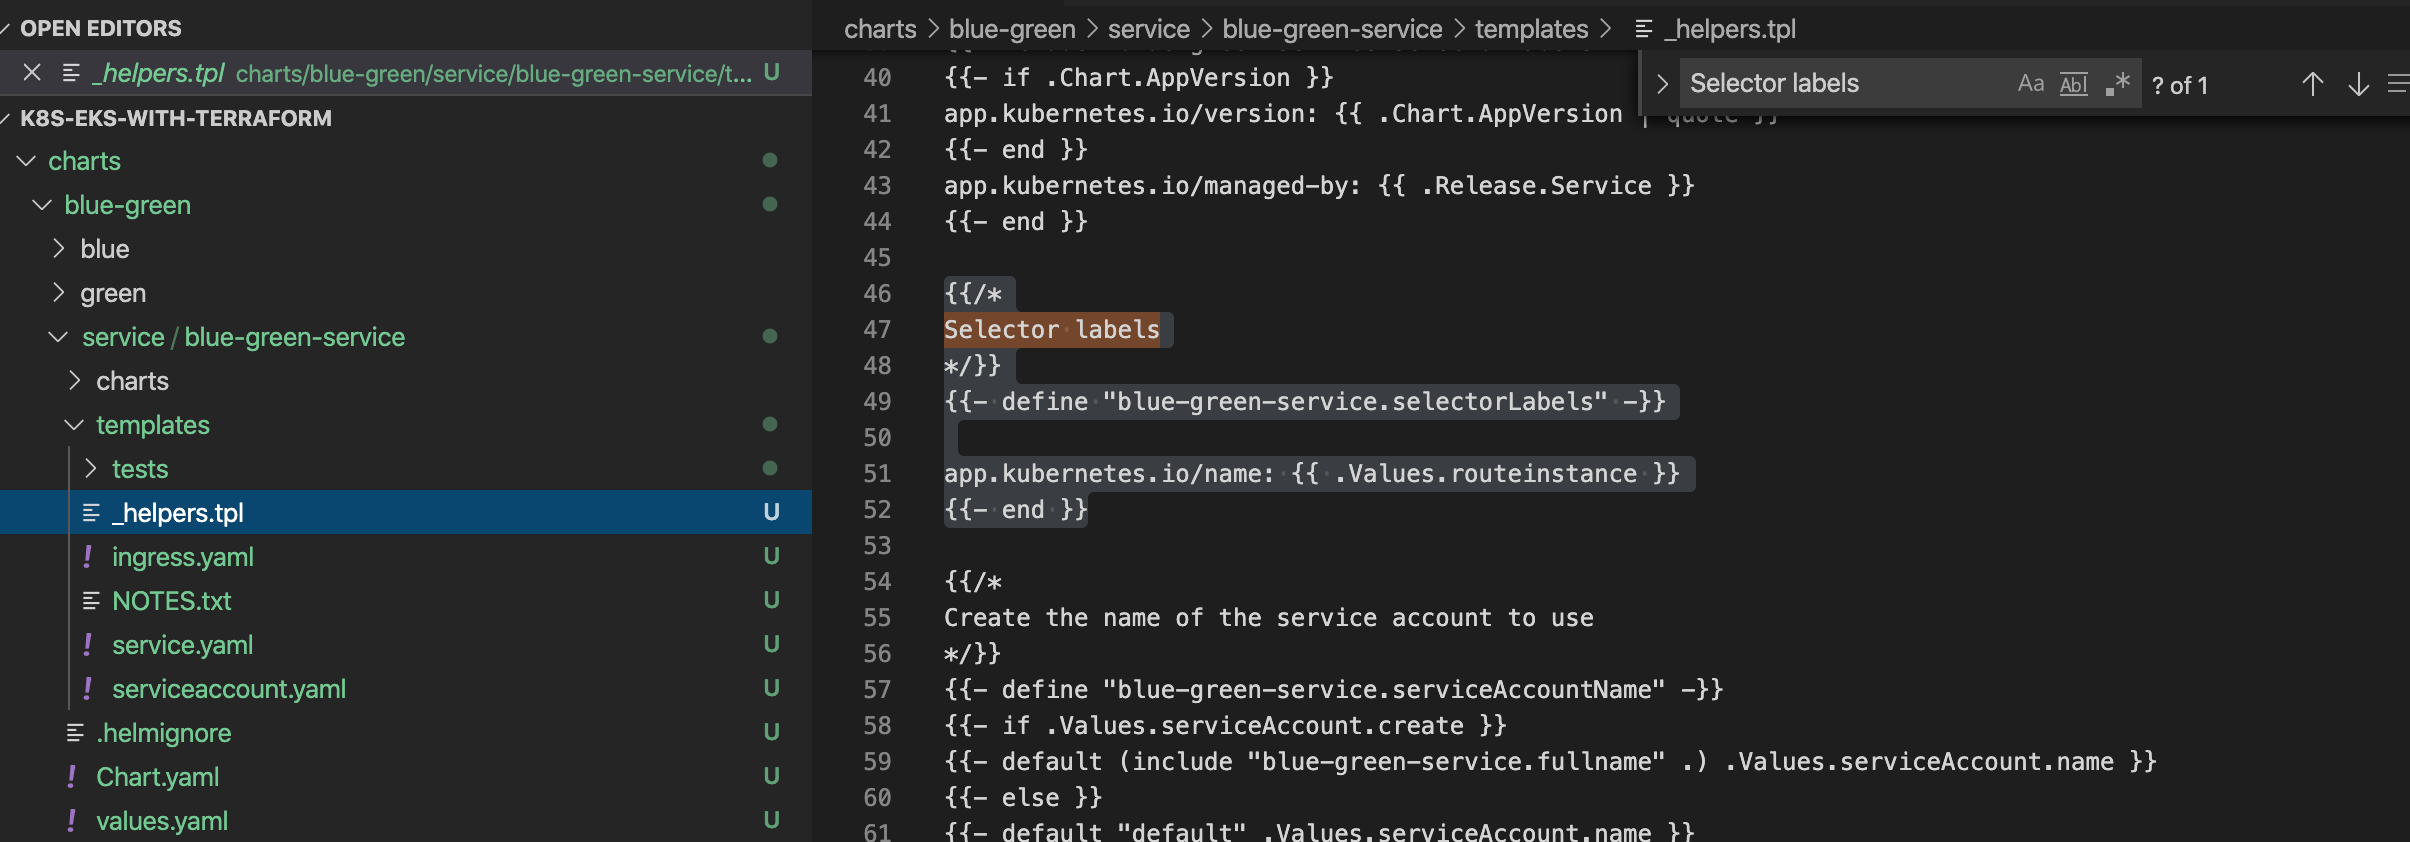The width and height of the screenshot is (2410, 842).
Task: Expand the blue folder
Action: 104,249
